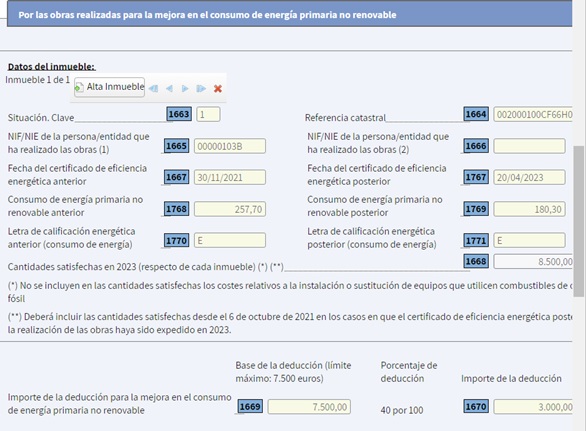Click the 'Importe de la deducción' column header
Screen dimensions: 586x431
511,379
